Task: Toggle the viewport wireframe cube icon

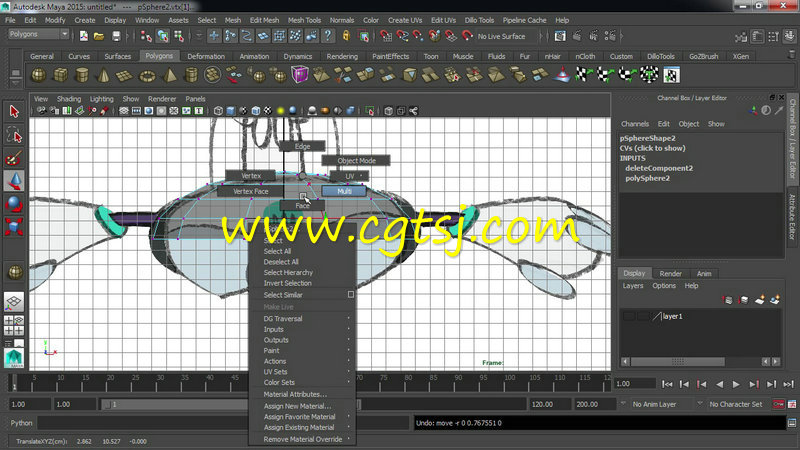Action: pos(218,111)
